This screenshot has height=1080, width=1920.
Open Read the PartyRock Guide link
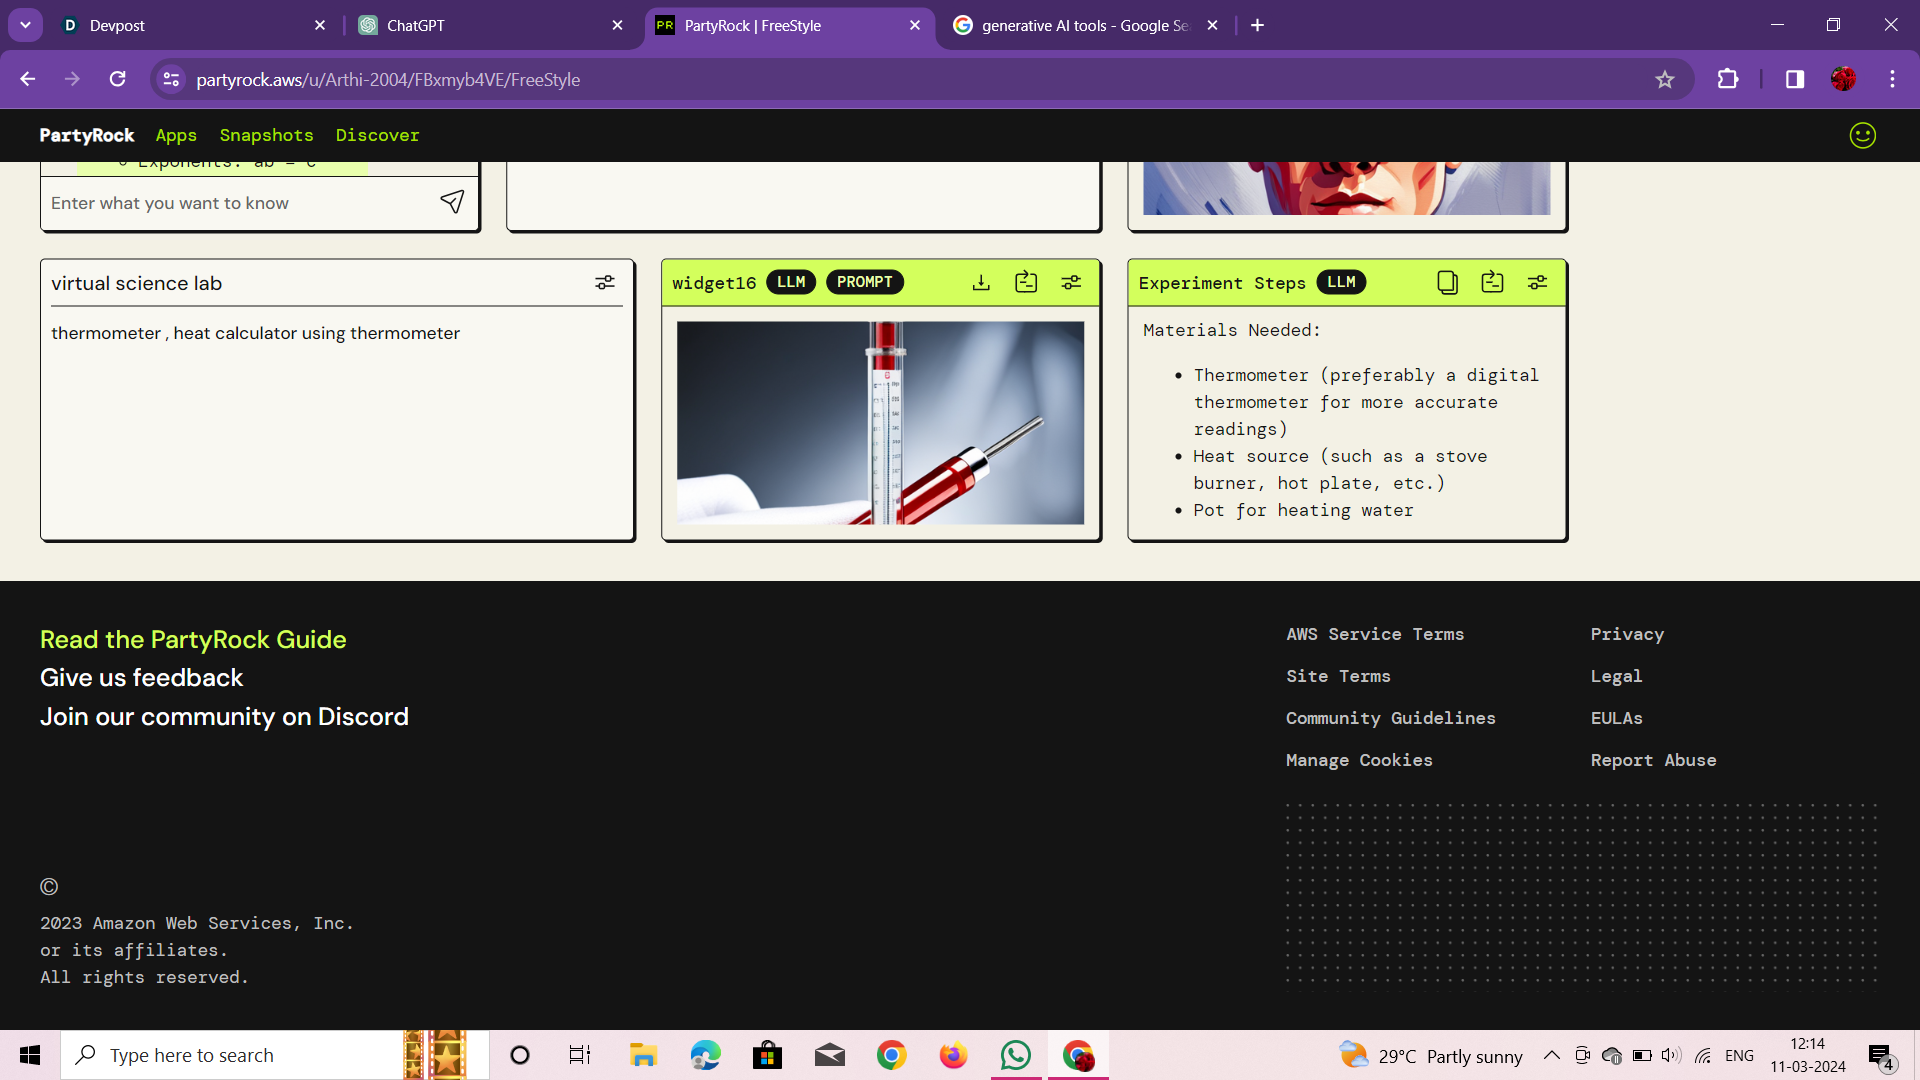193,639
